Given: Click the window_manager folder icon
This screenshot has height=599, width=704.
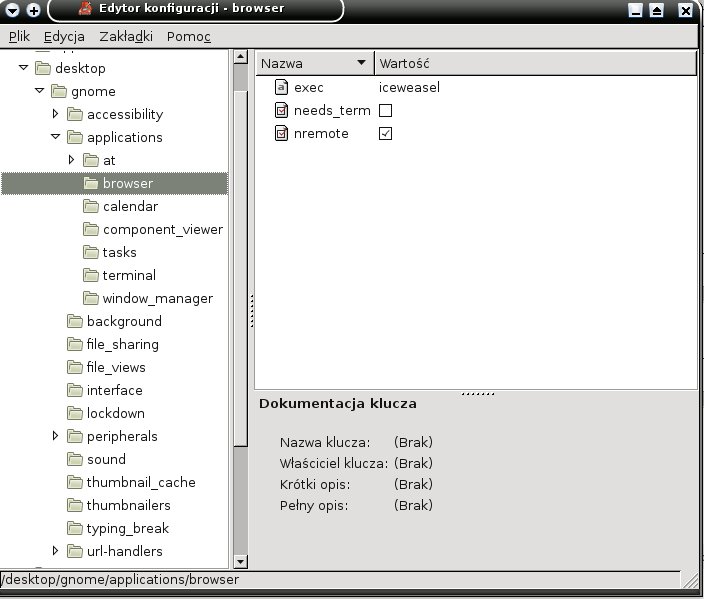Looking at the screenshot, I should coord(91,298).
